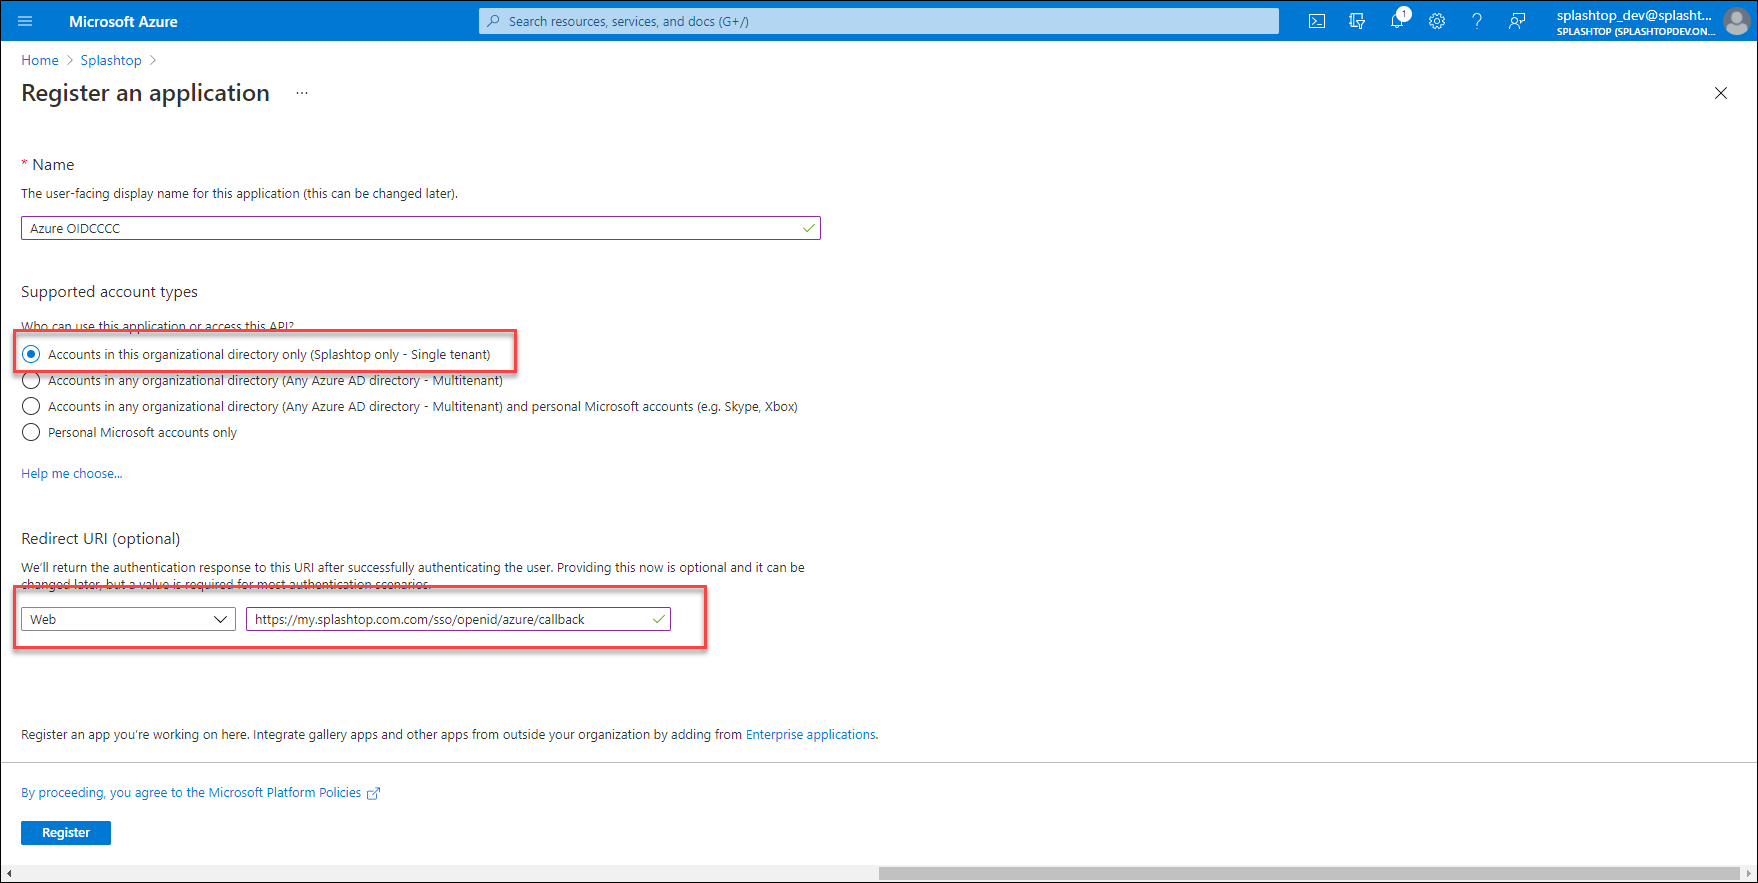Open the Azure portal hamburger menu

tap(25, 21)
